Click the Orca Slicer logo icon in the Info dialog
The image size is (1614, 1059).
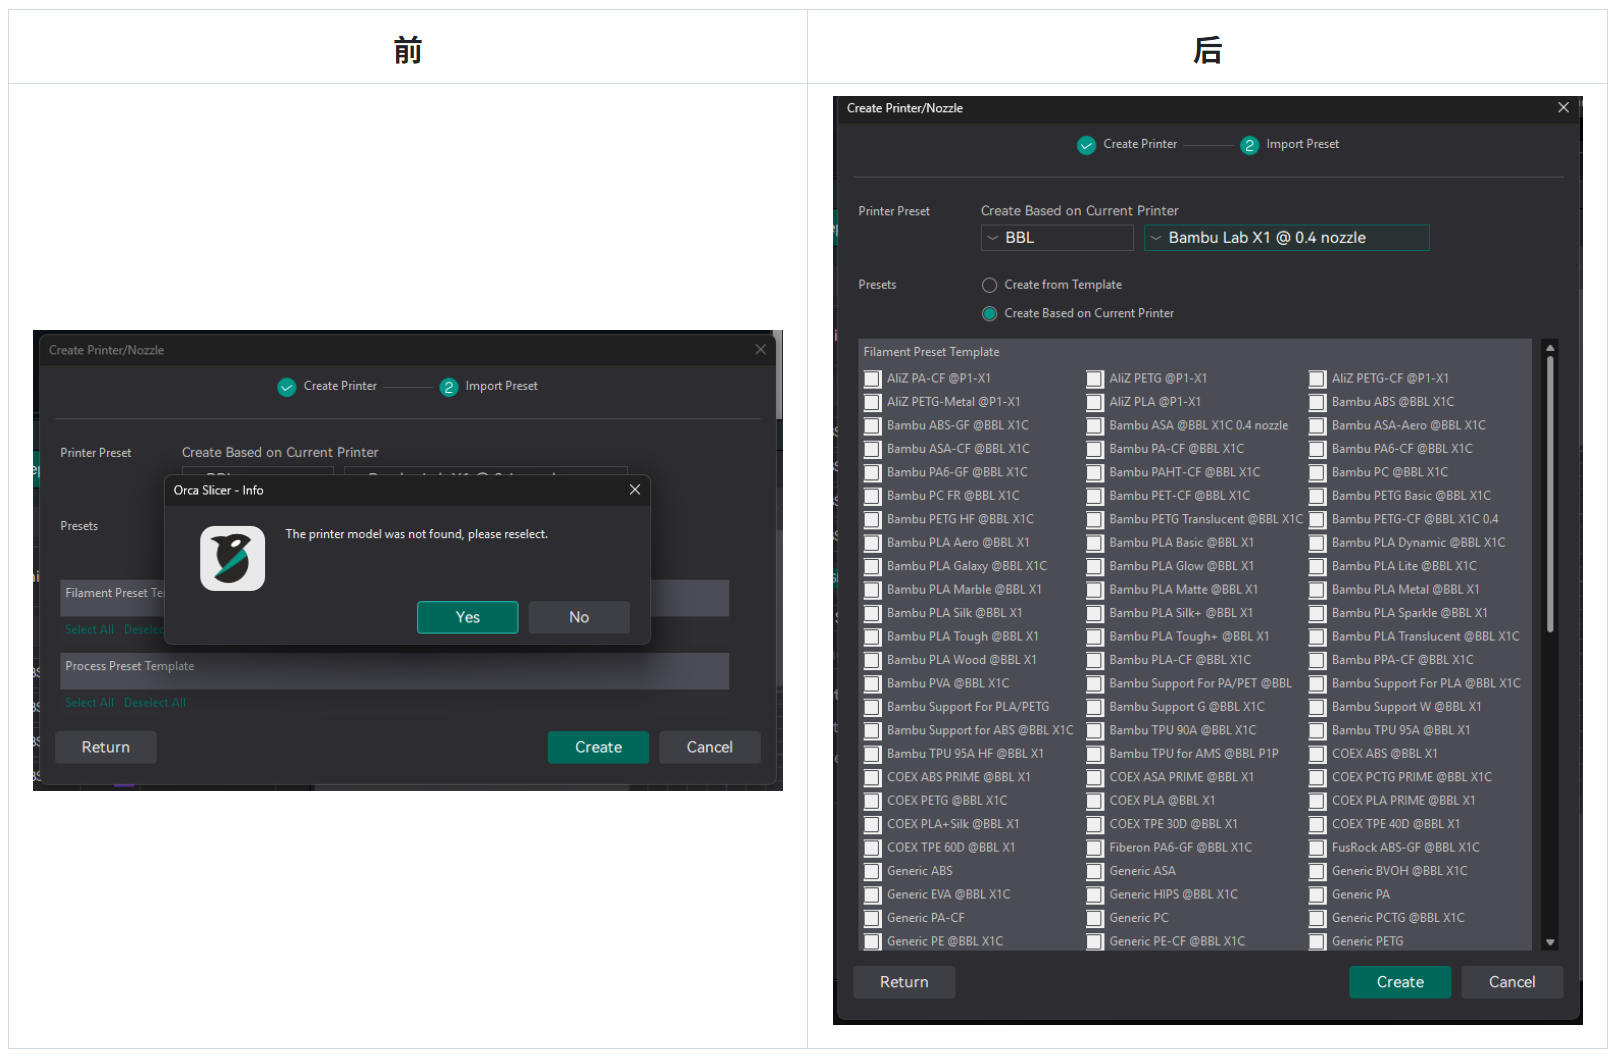[232, 558]
